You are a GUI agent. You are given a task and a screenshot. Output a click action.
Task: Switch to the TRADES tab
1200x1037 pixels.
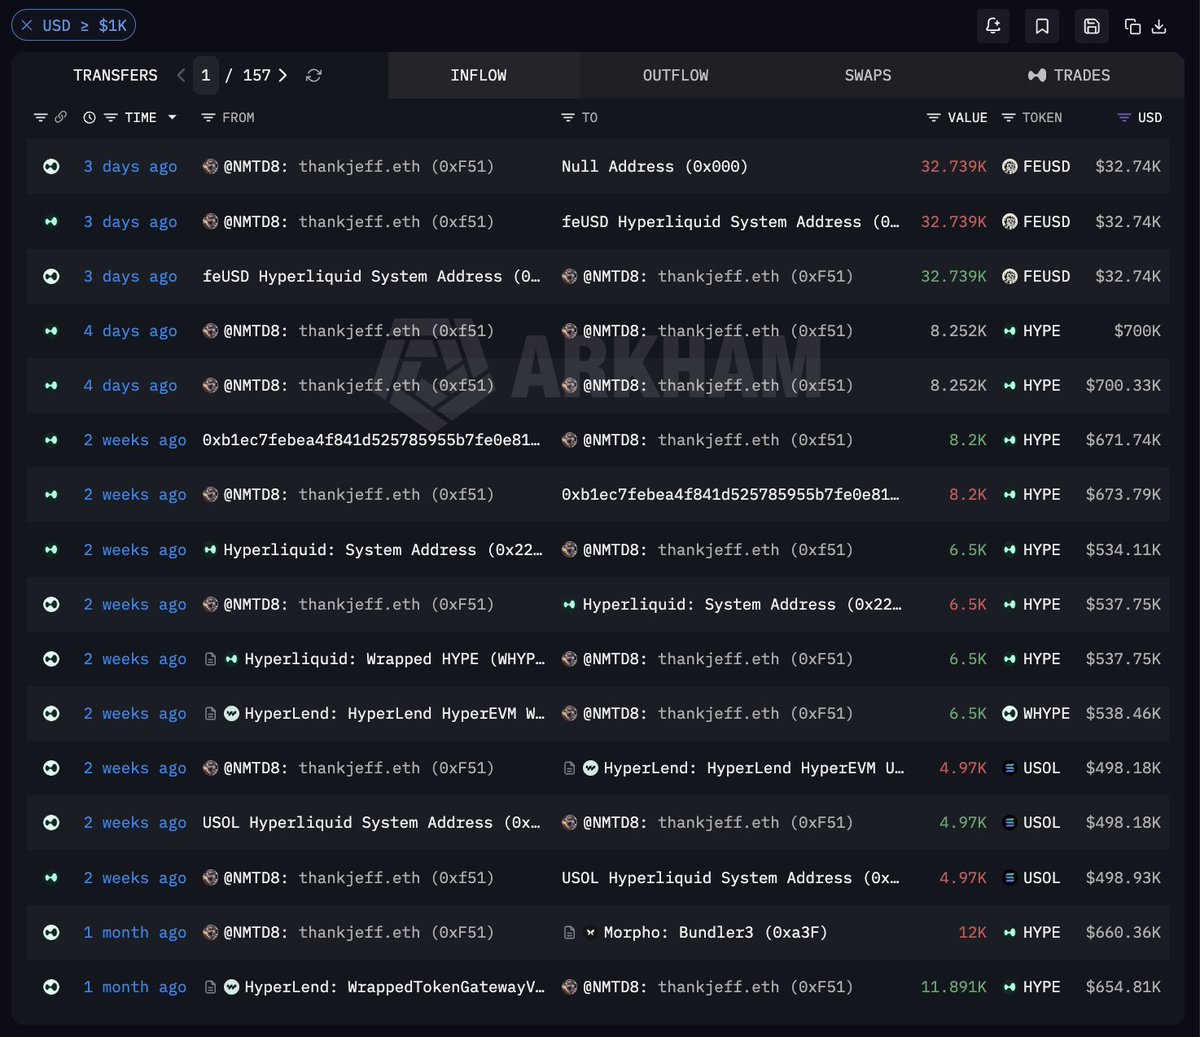click(1069, 75)
